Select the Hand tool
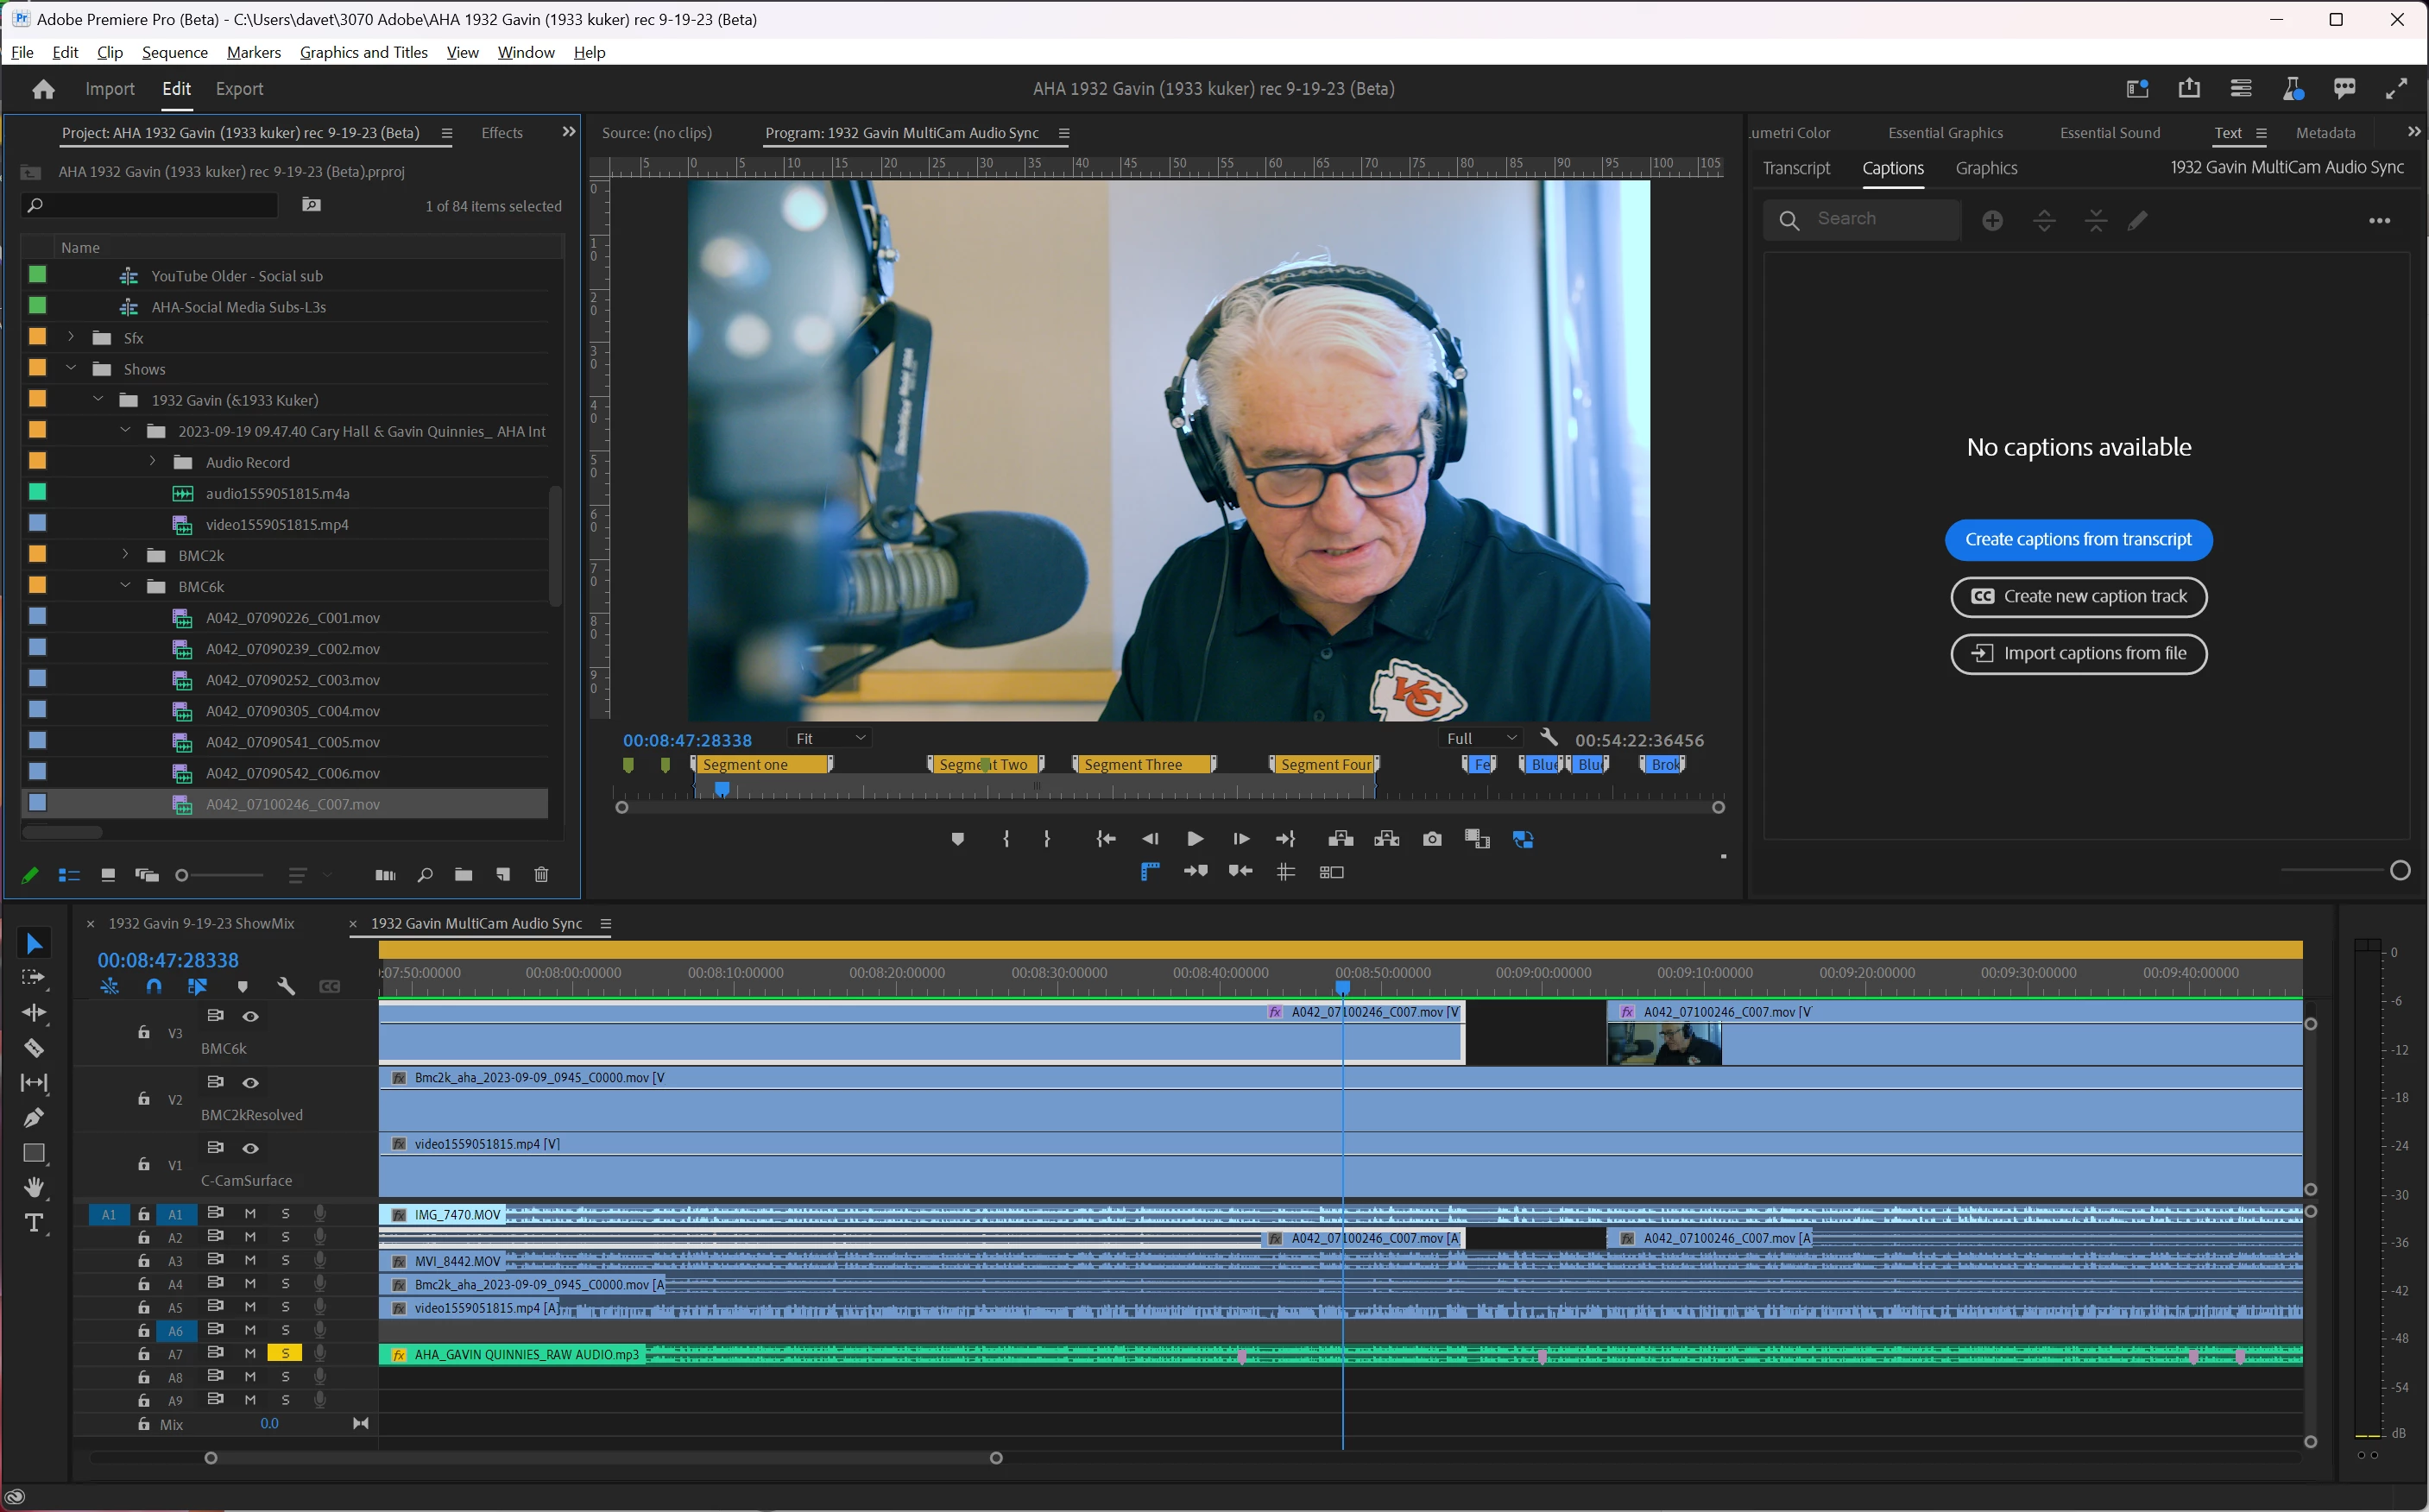Image resolution: width=2429 pixels, height=1512 pixels. pos(33,1187)
